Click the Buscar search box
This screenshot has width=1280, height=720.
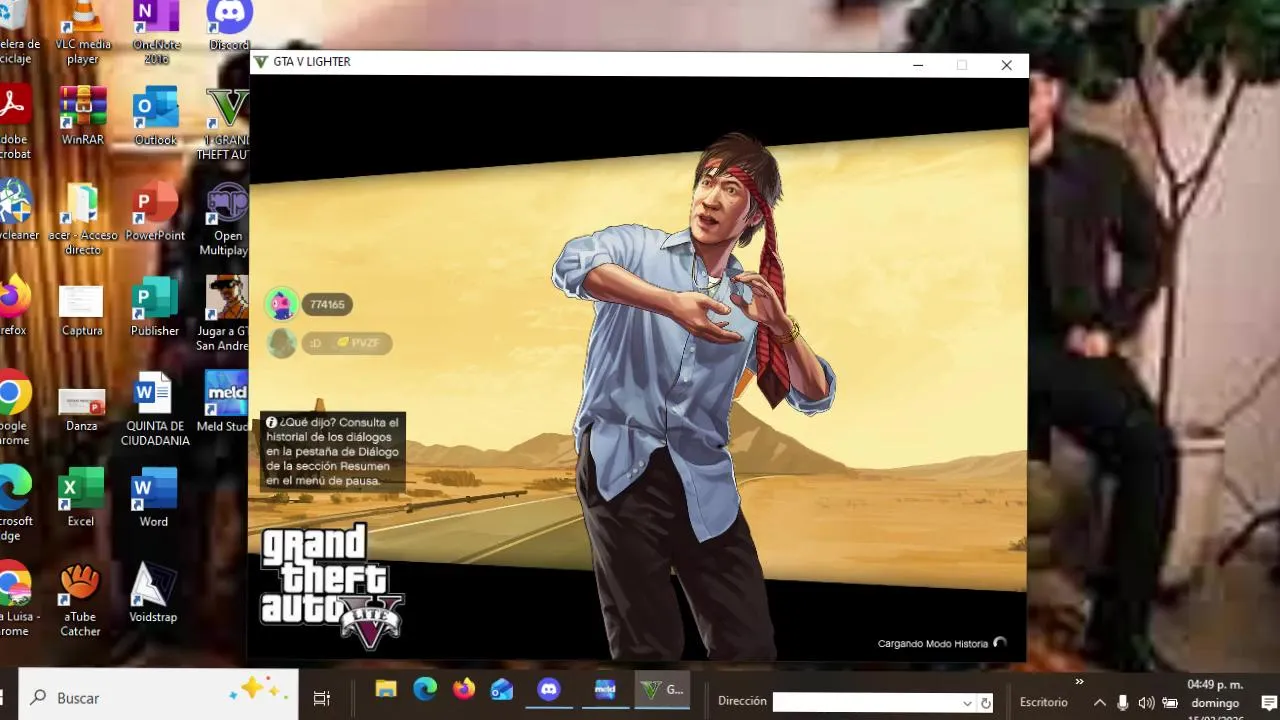(158, 697)
